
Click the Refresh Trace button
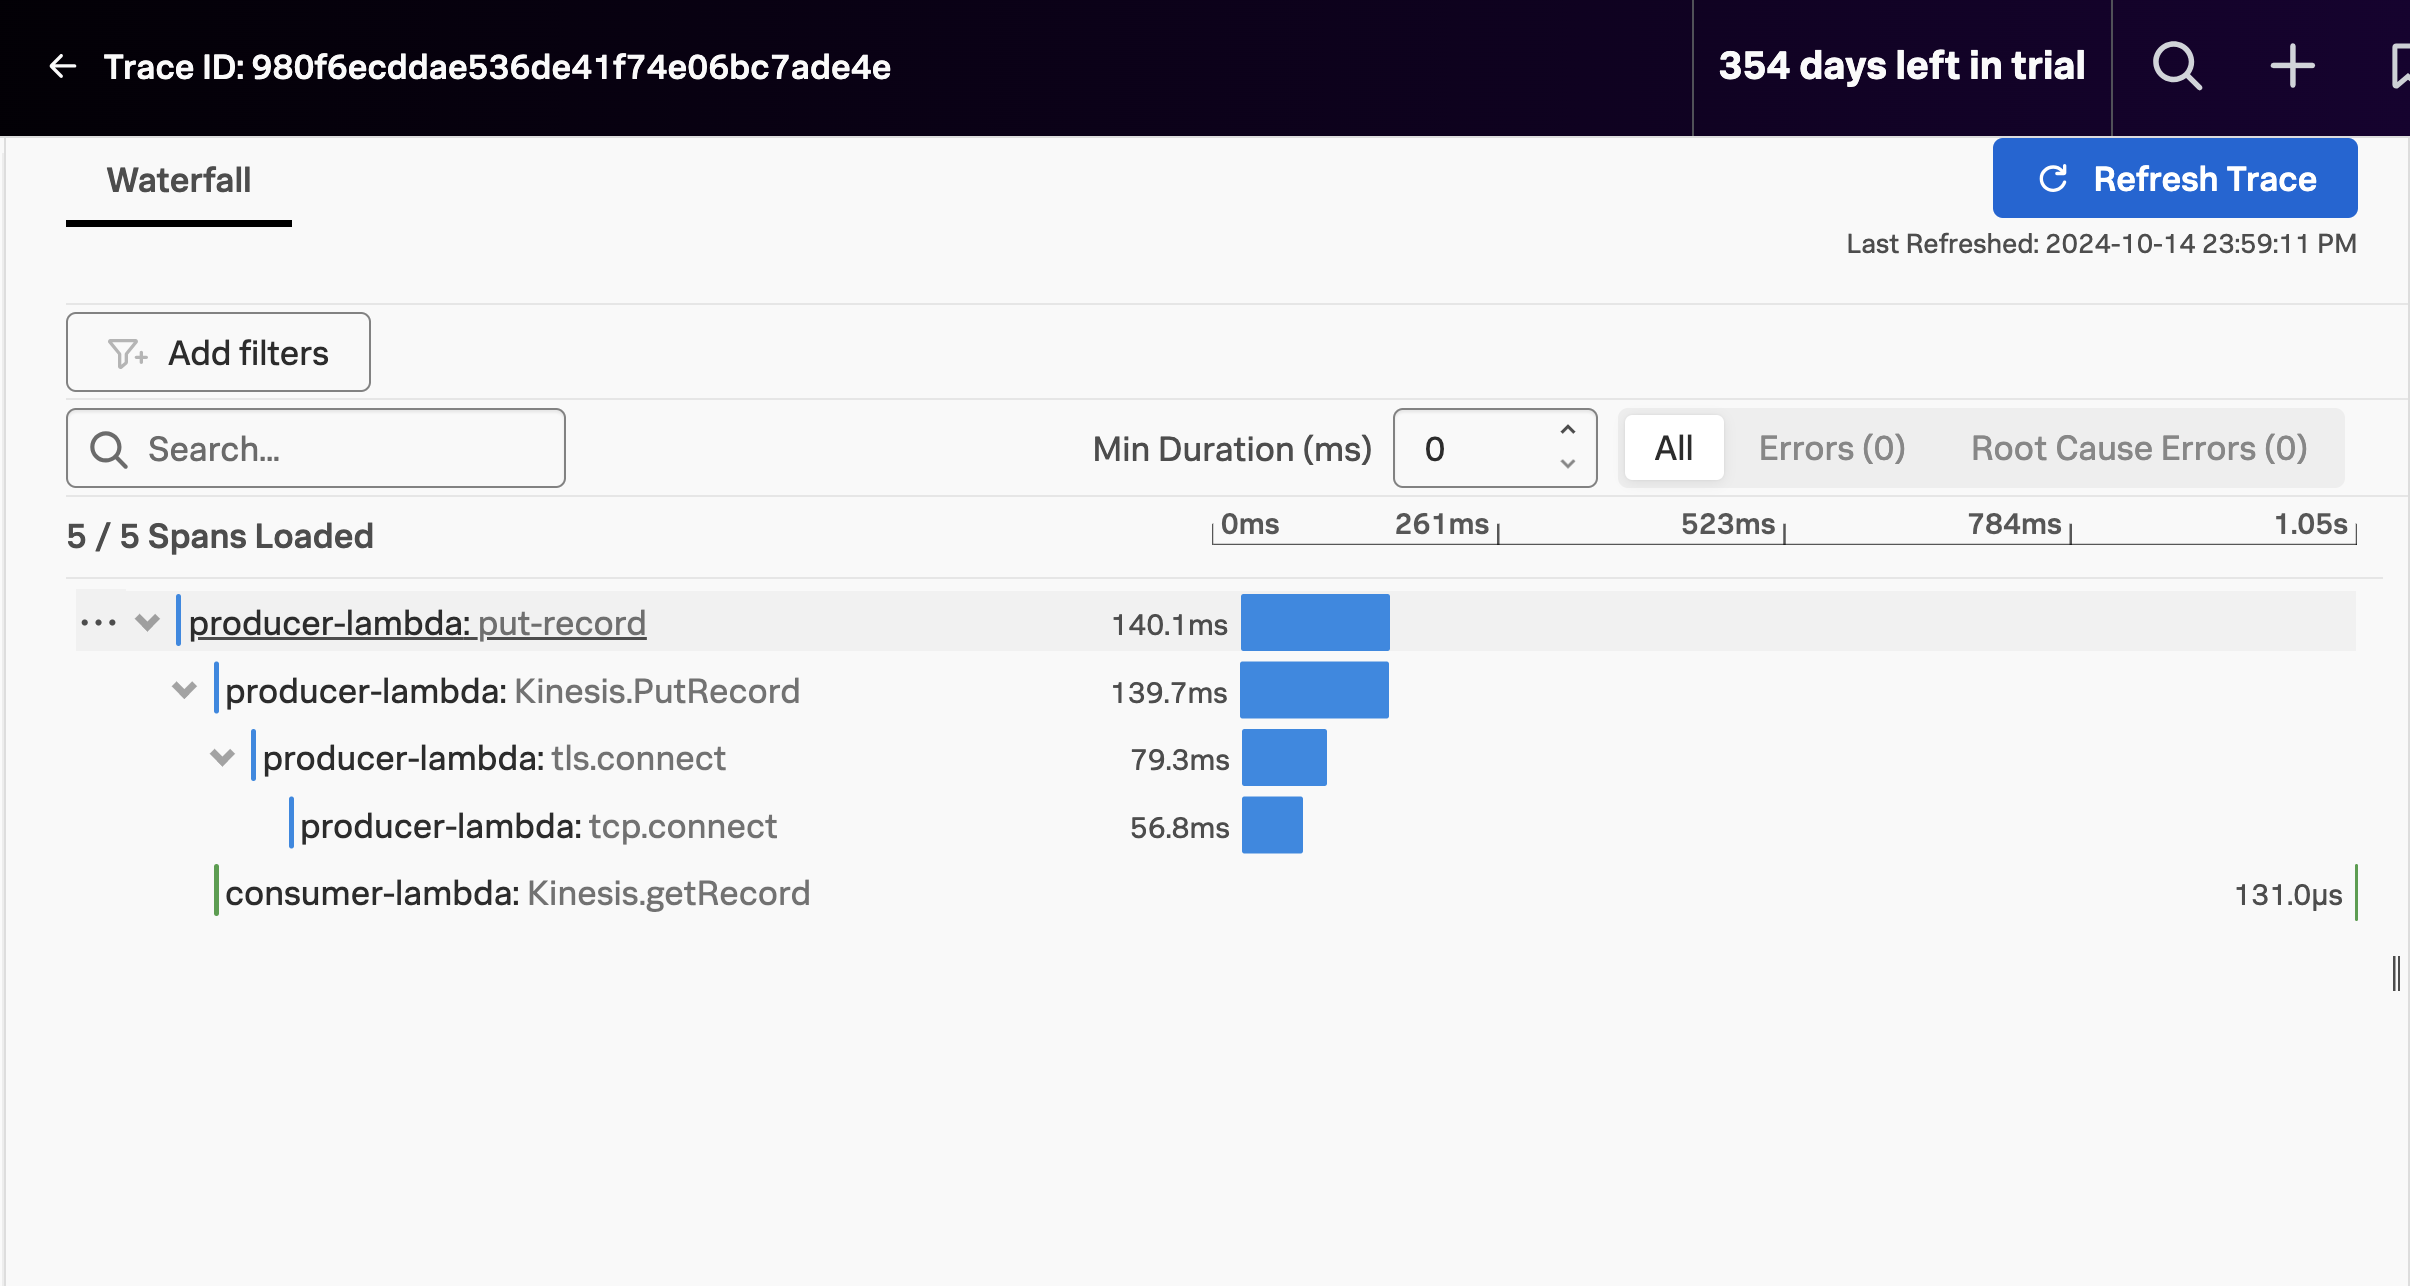[2173, 178]
